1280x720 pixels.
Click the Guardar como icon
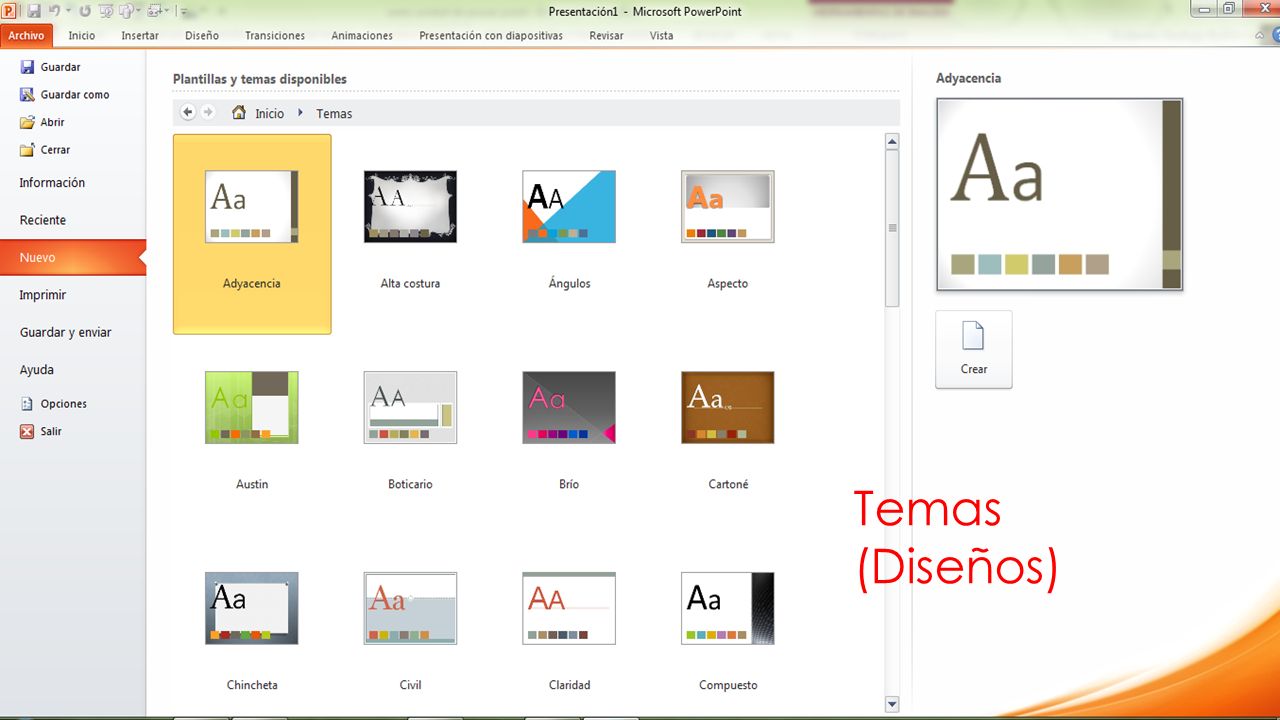pyautogui.click(x=27, y=95)
